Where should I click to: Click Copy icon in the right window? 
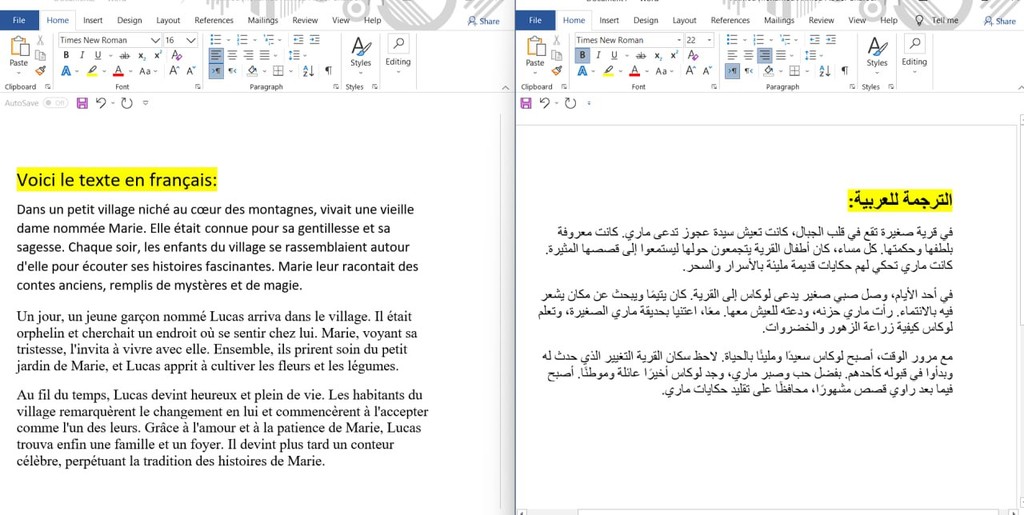pos(556,55)
